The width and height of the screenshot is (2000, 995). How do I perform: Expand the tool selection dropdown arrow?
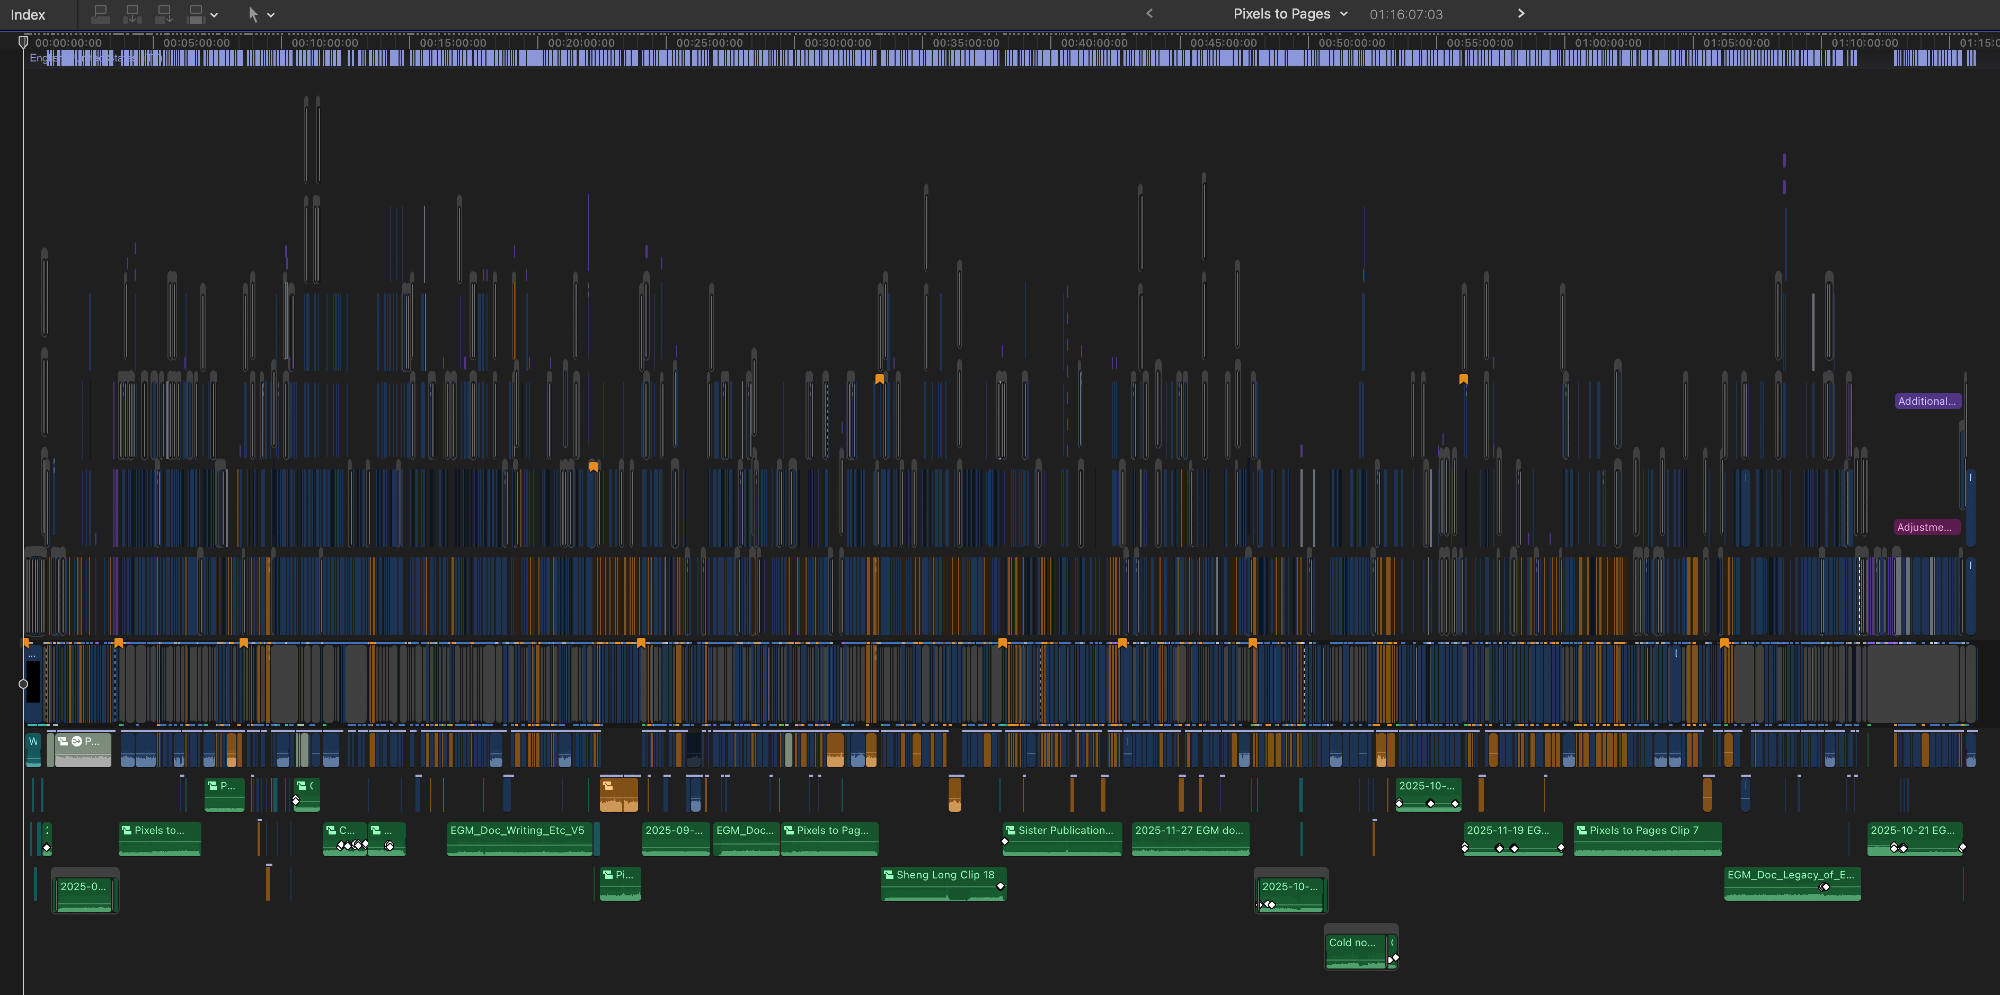pyautogui.click(x=271, y=15)
